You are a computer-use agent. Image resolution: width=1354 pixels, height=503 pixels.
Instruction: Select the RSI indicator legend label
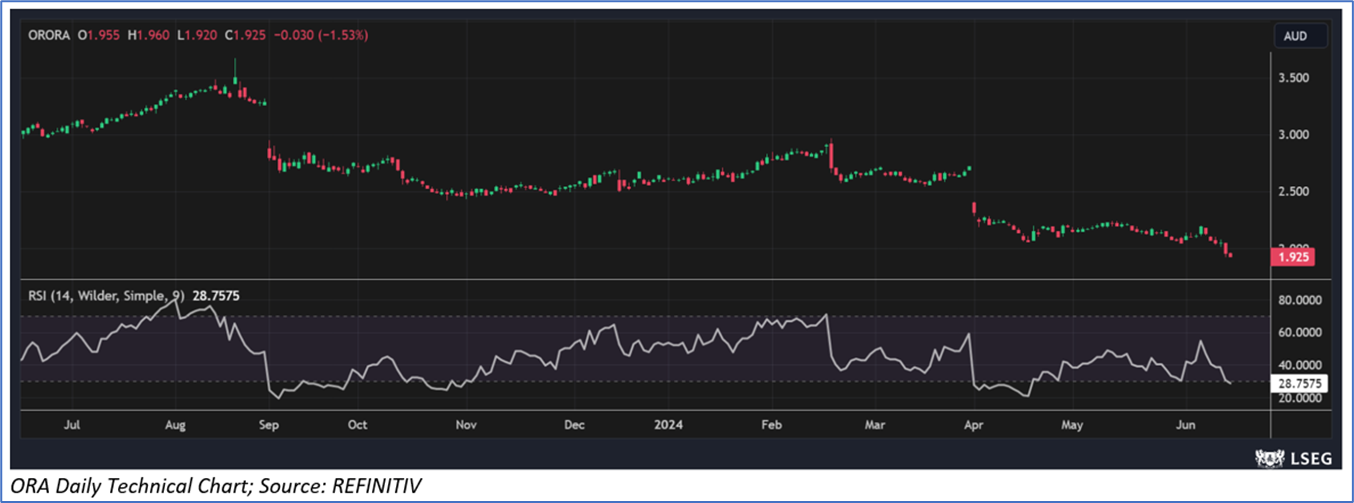(x=101, y=296)
